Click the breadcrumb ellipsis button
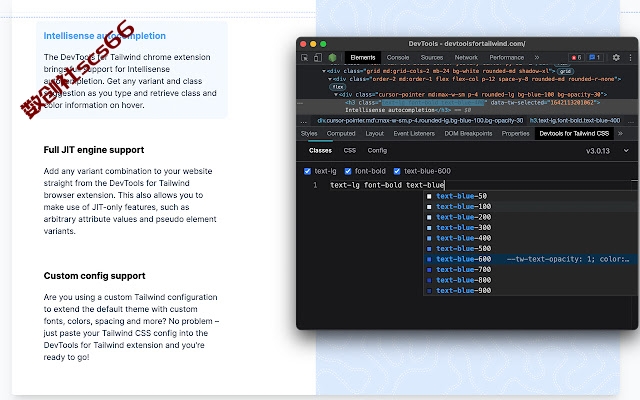 (x=303, y=121)
